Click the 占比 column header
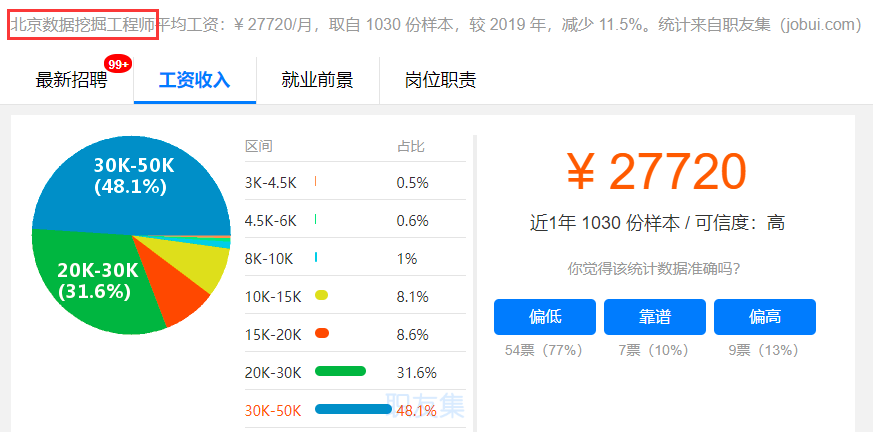The image size is (873, 432). coord(410,146)
